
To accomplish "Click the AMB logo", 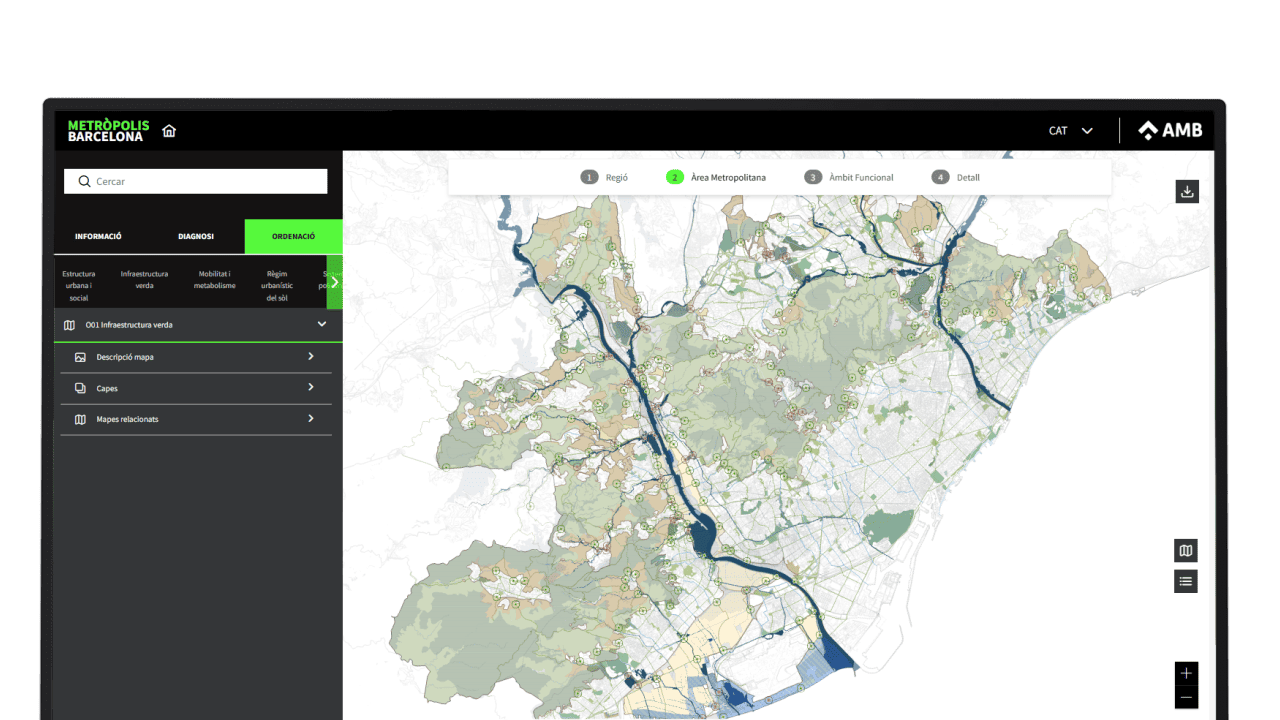I will point(1170,131).
